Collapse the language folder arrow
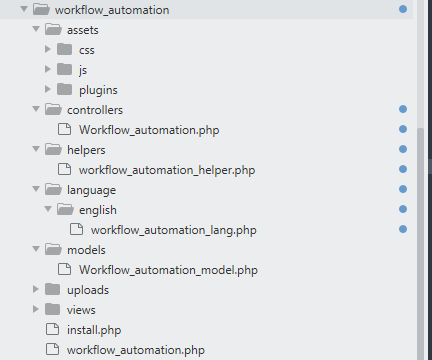The width and height of the screenshot is (432, 360). point(36,189)
